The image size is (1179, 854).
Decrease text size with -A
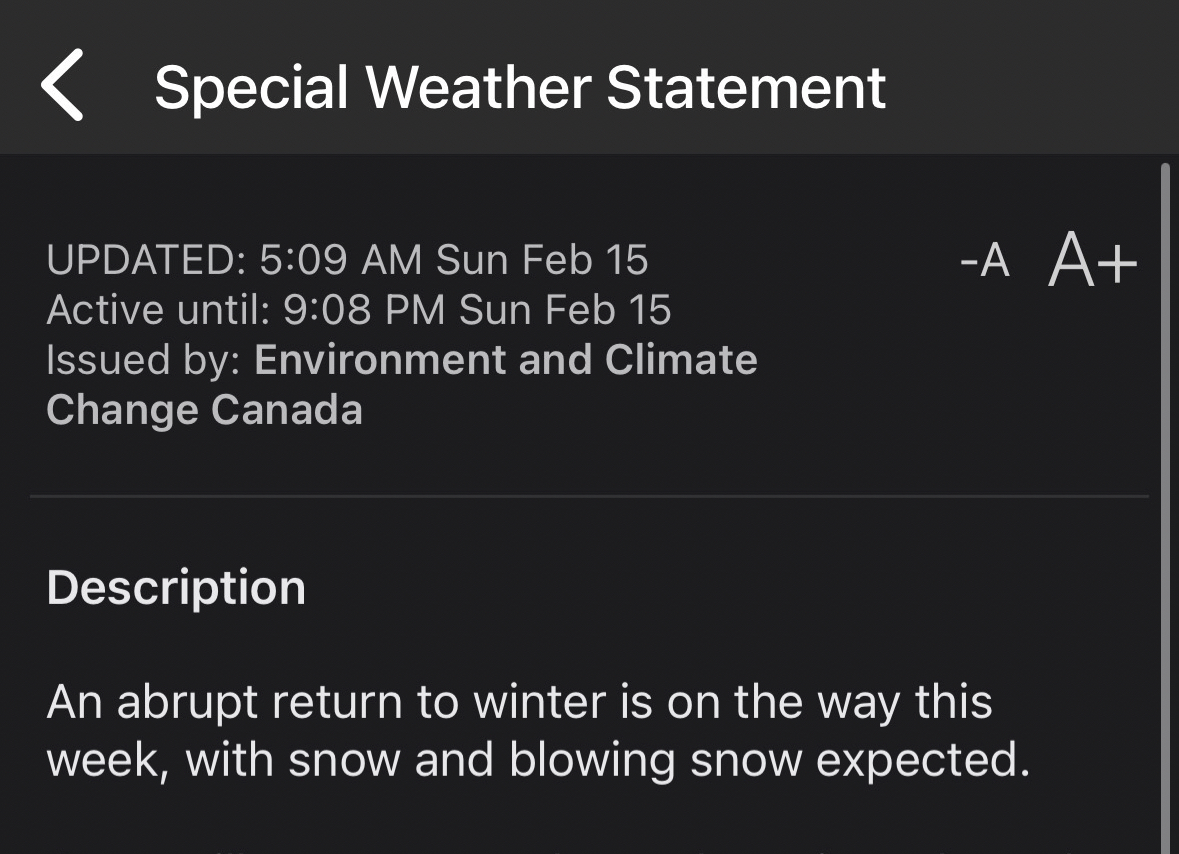coord(984,262)
